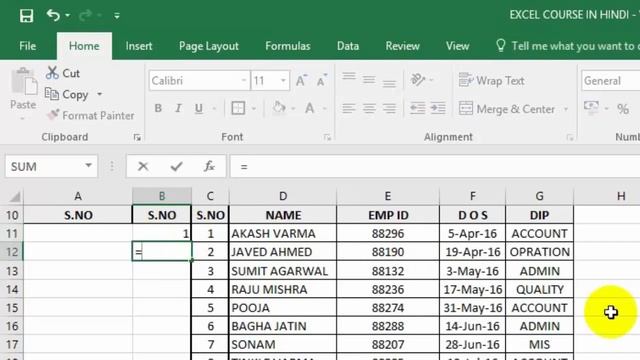Image resolution: width=640 pixels, height=360 pixels.
Task: Open the Formulas tab
Action: (x=288, y=46)
